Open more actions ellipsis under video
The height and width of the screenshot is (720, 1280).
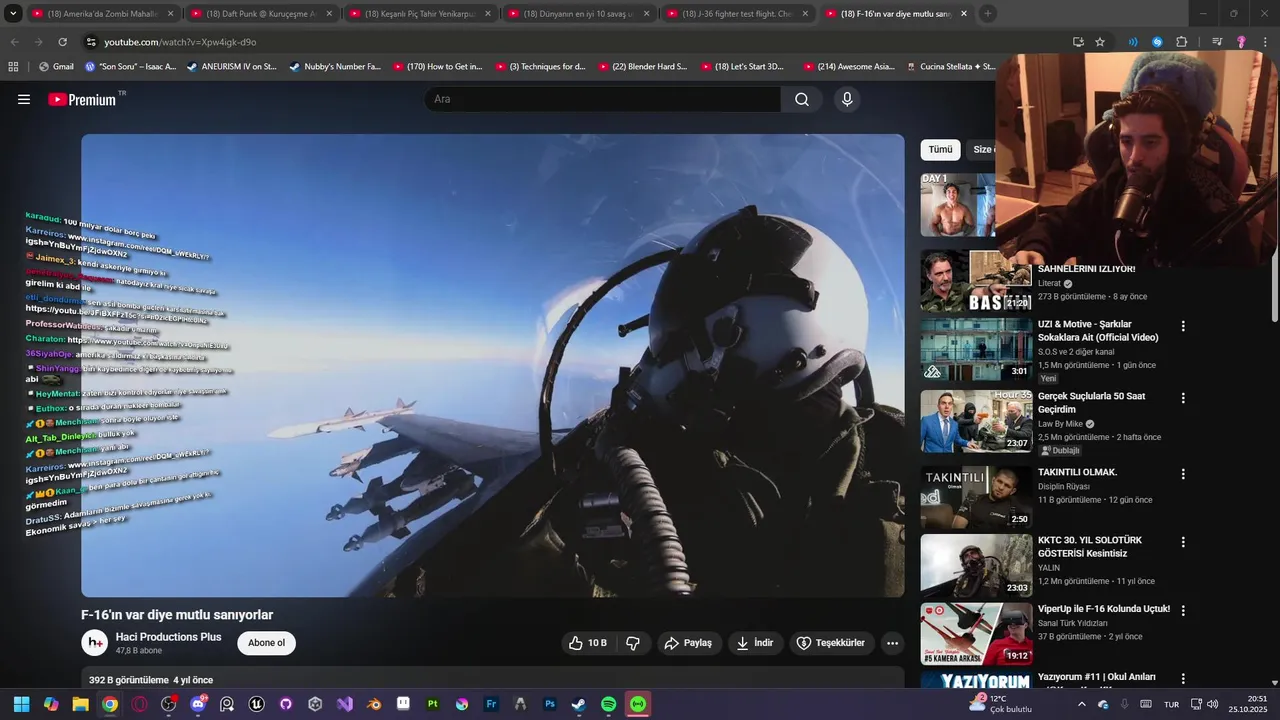[892, 643]
